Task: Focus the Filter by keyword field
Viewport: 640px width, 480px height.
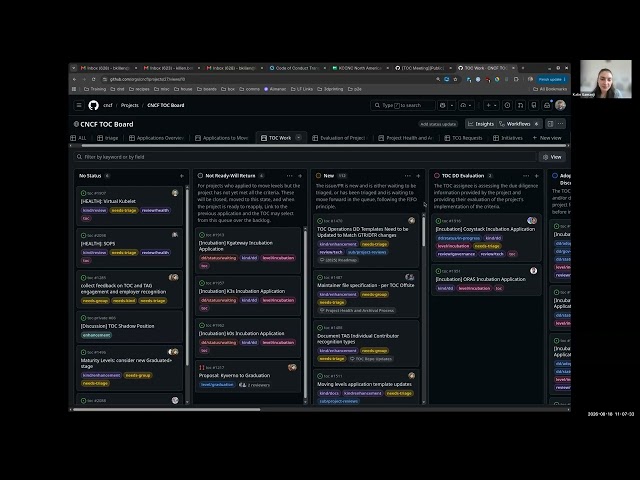Action: tap(305, 157)
